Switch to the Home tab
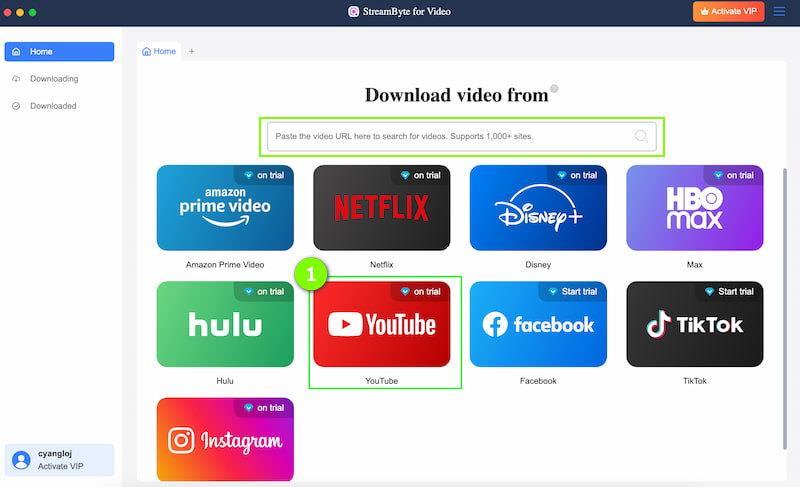The width and height of the screenshot is (800, 487). 159,52
